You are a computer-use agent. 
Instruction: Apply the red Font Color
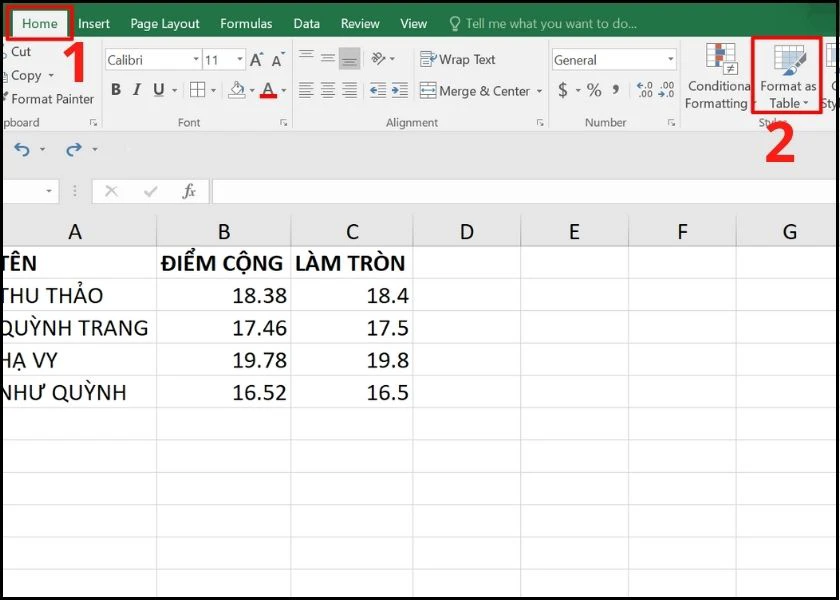[x=268, y=90]
